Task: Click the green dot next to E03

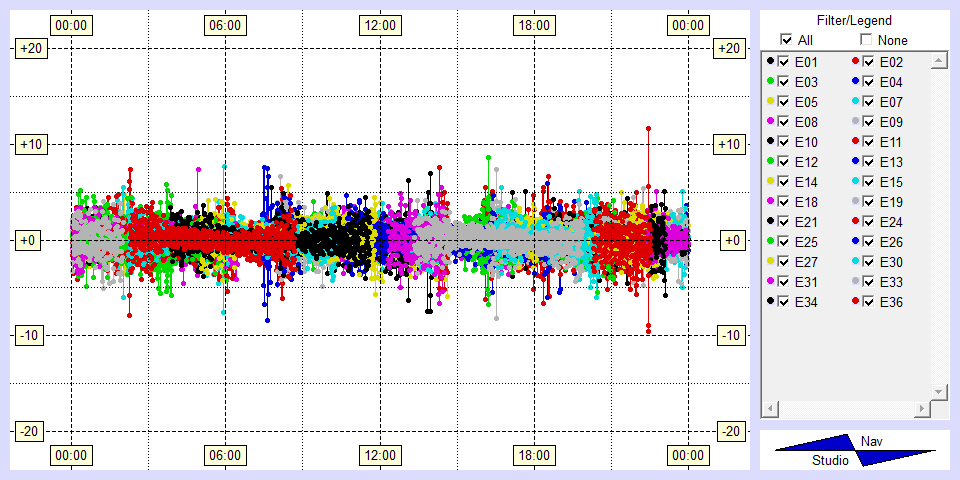Action: [769, 82]
